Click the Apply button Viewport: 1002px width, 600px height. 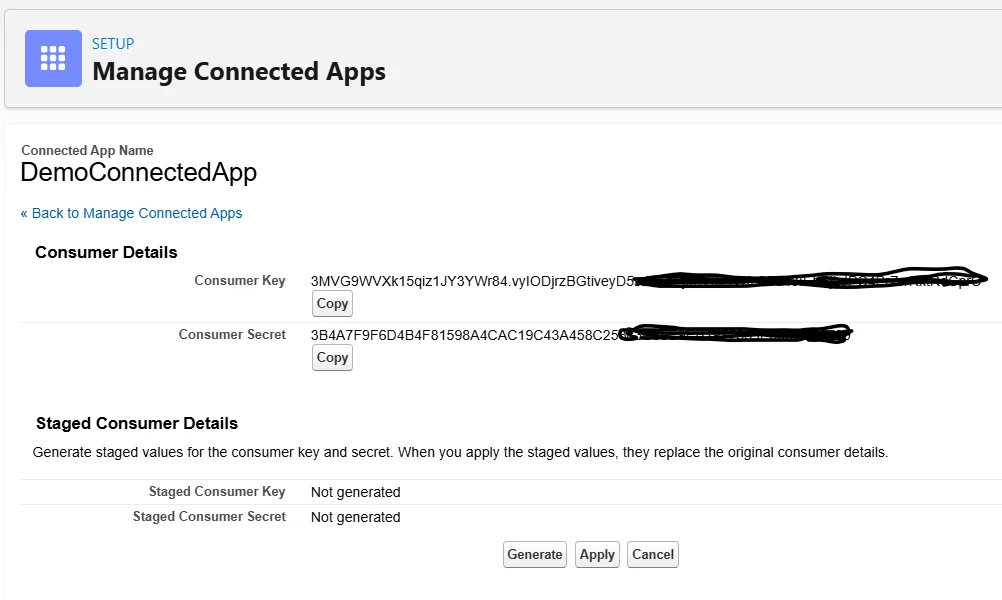[597, 555]
